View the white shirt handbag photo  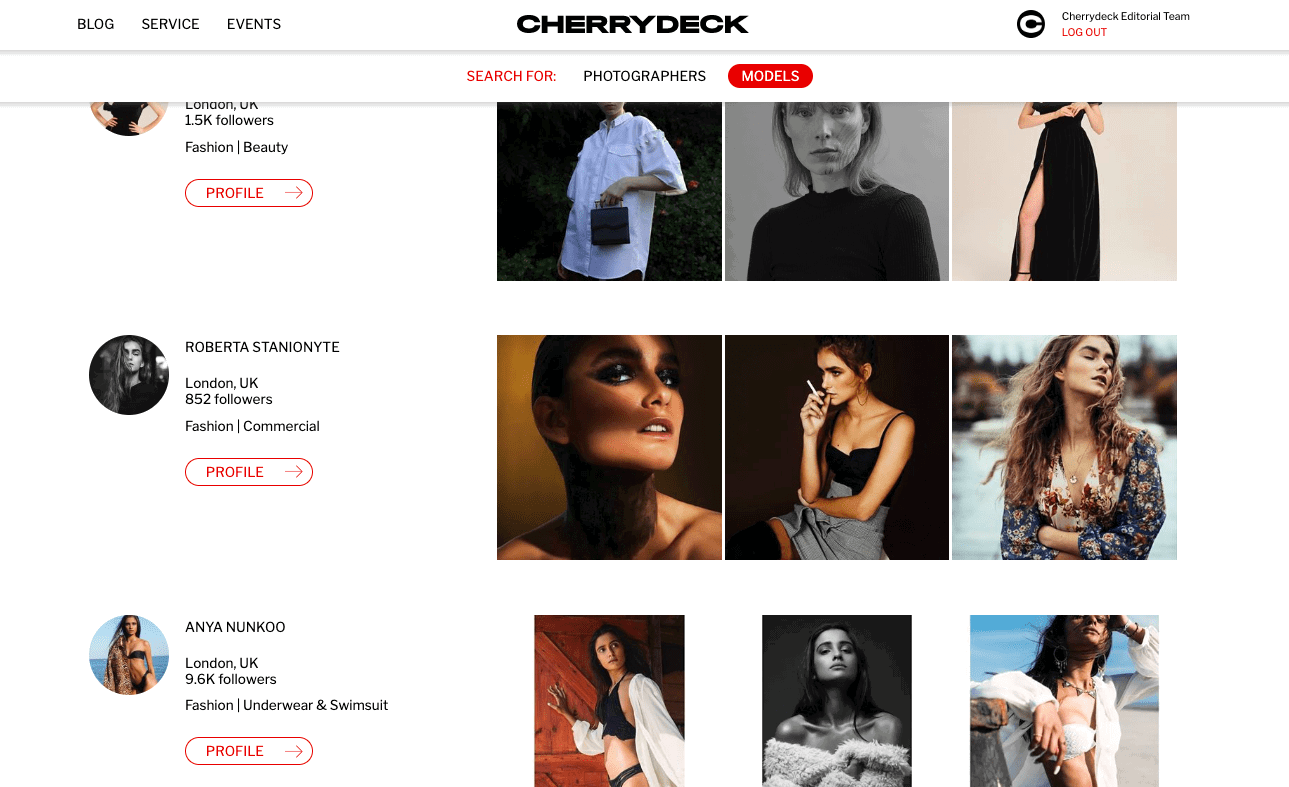609,191
